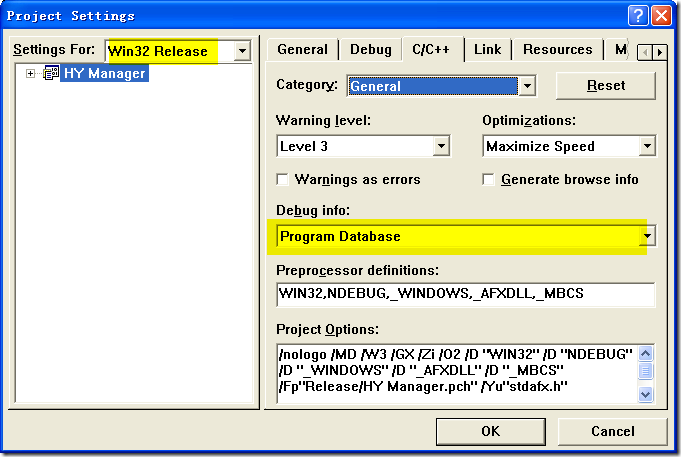
Task: Expand the HY Manager tree node
Action: coord(30,73)
